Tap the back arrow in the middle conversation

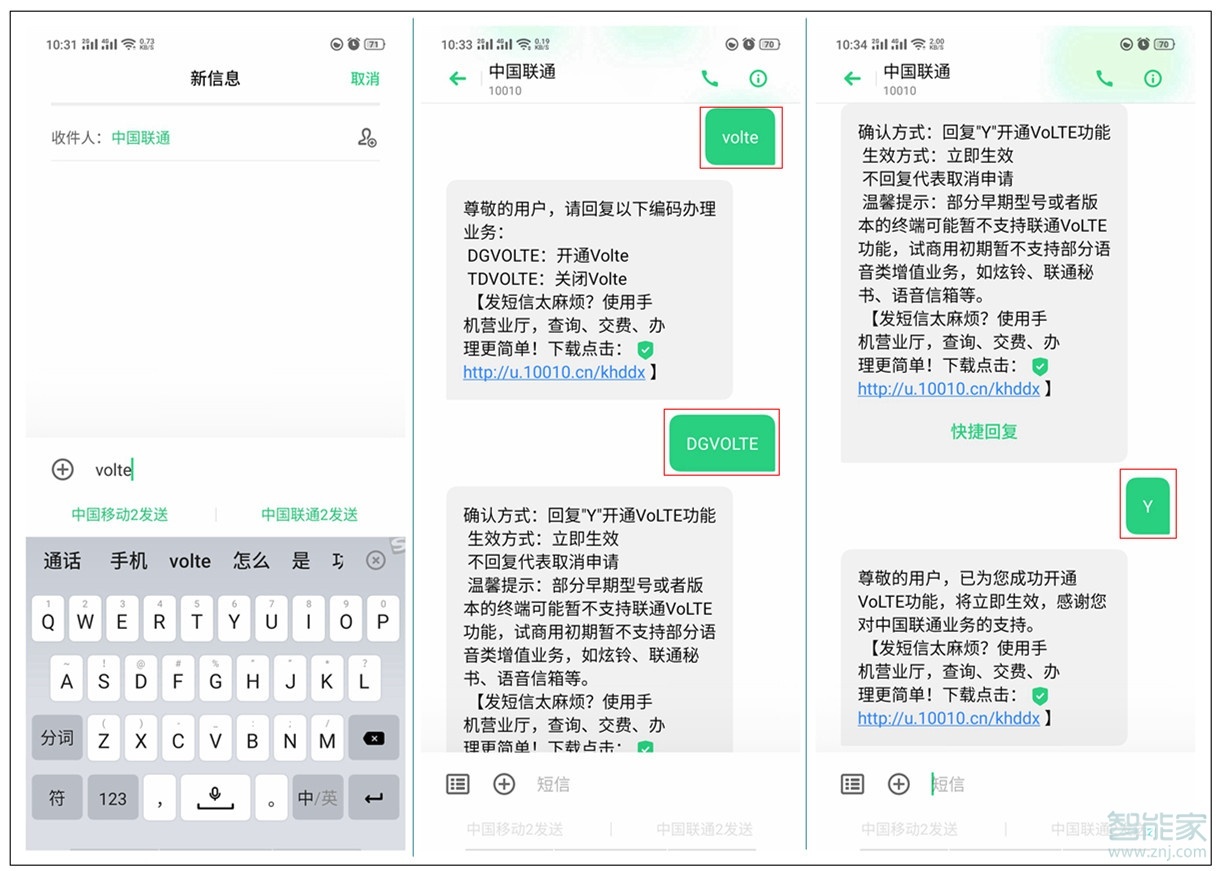click(457, 78)
